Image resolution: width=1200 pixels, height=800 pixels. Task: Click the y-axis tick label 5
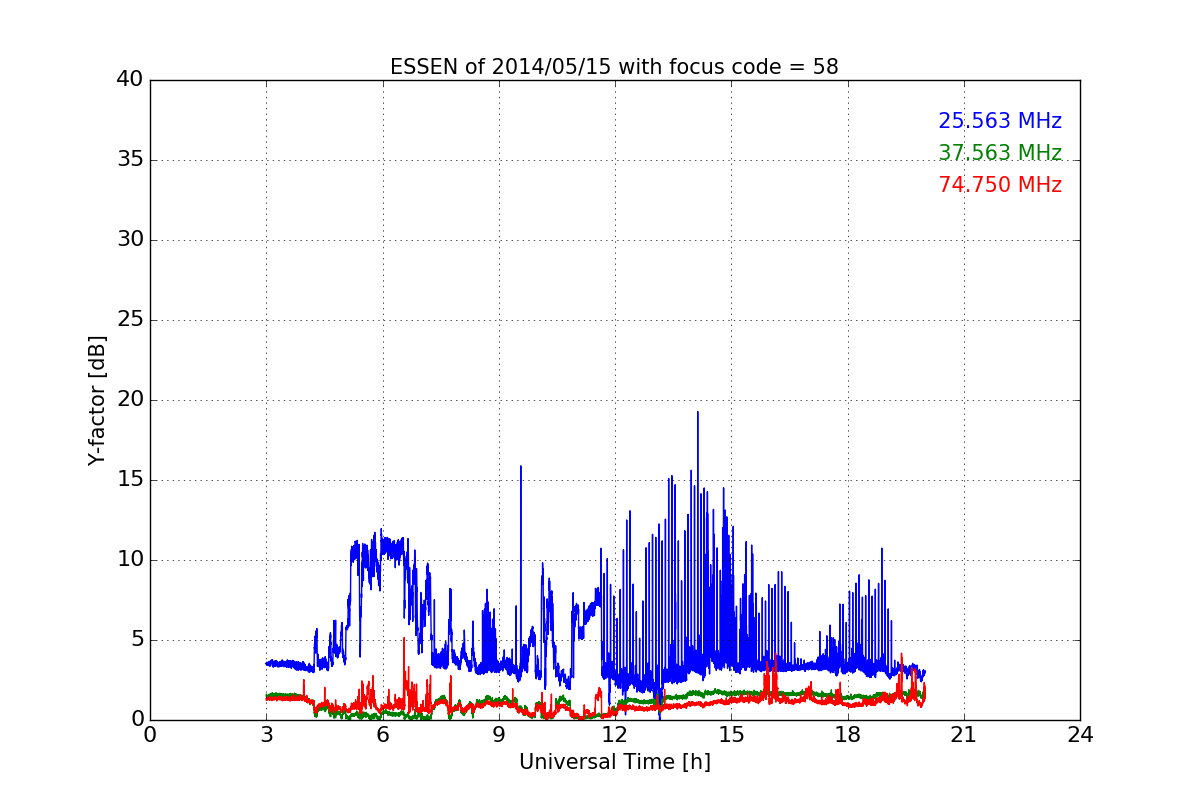tap(137, 640)
